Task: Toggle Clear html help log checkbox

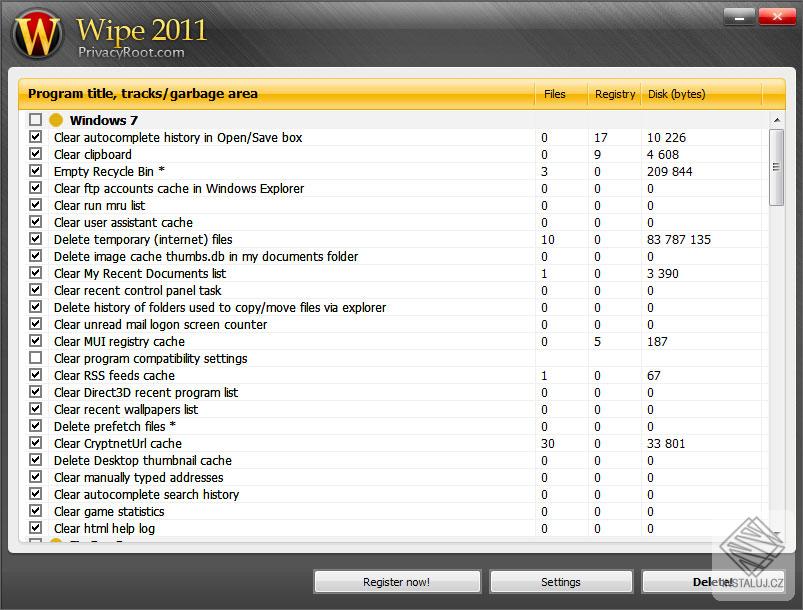Action: coord(35,528)
